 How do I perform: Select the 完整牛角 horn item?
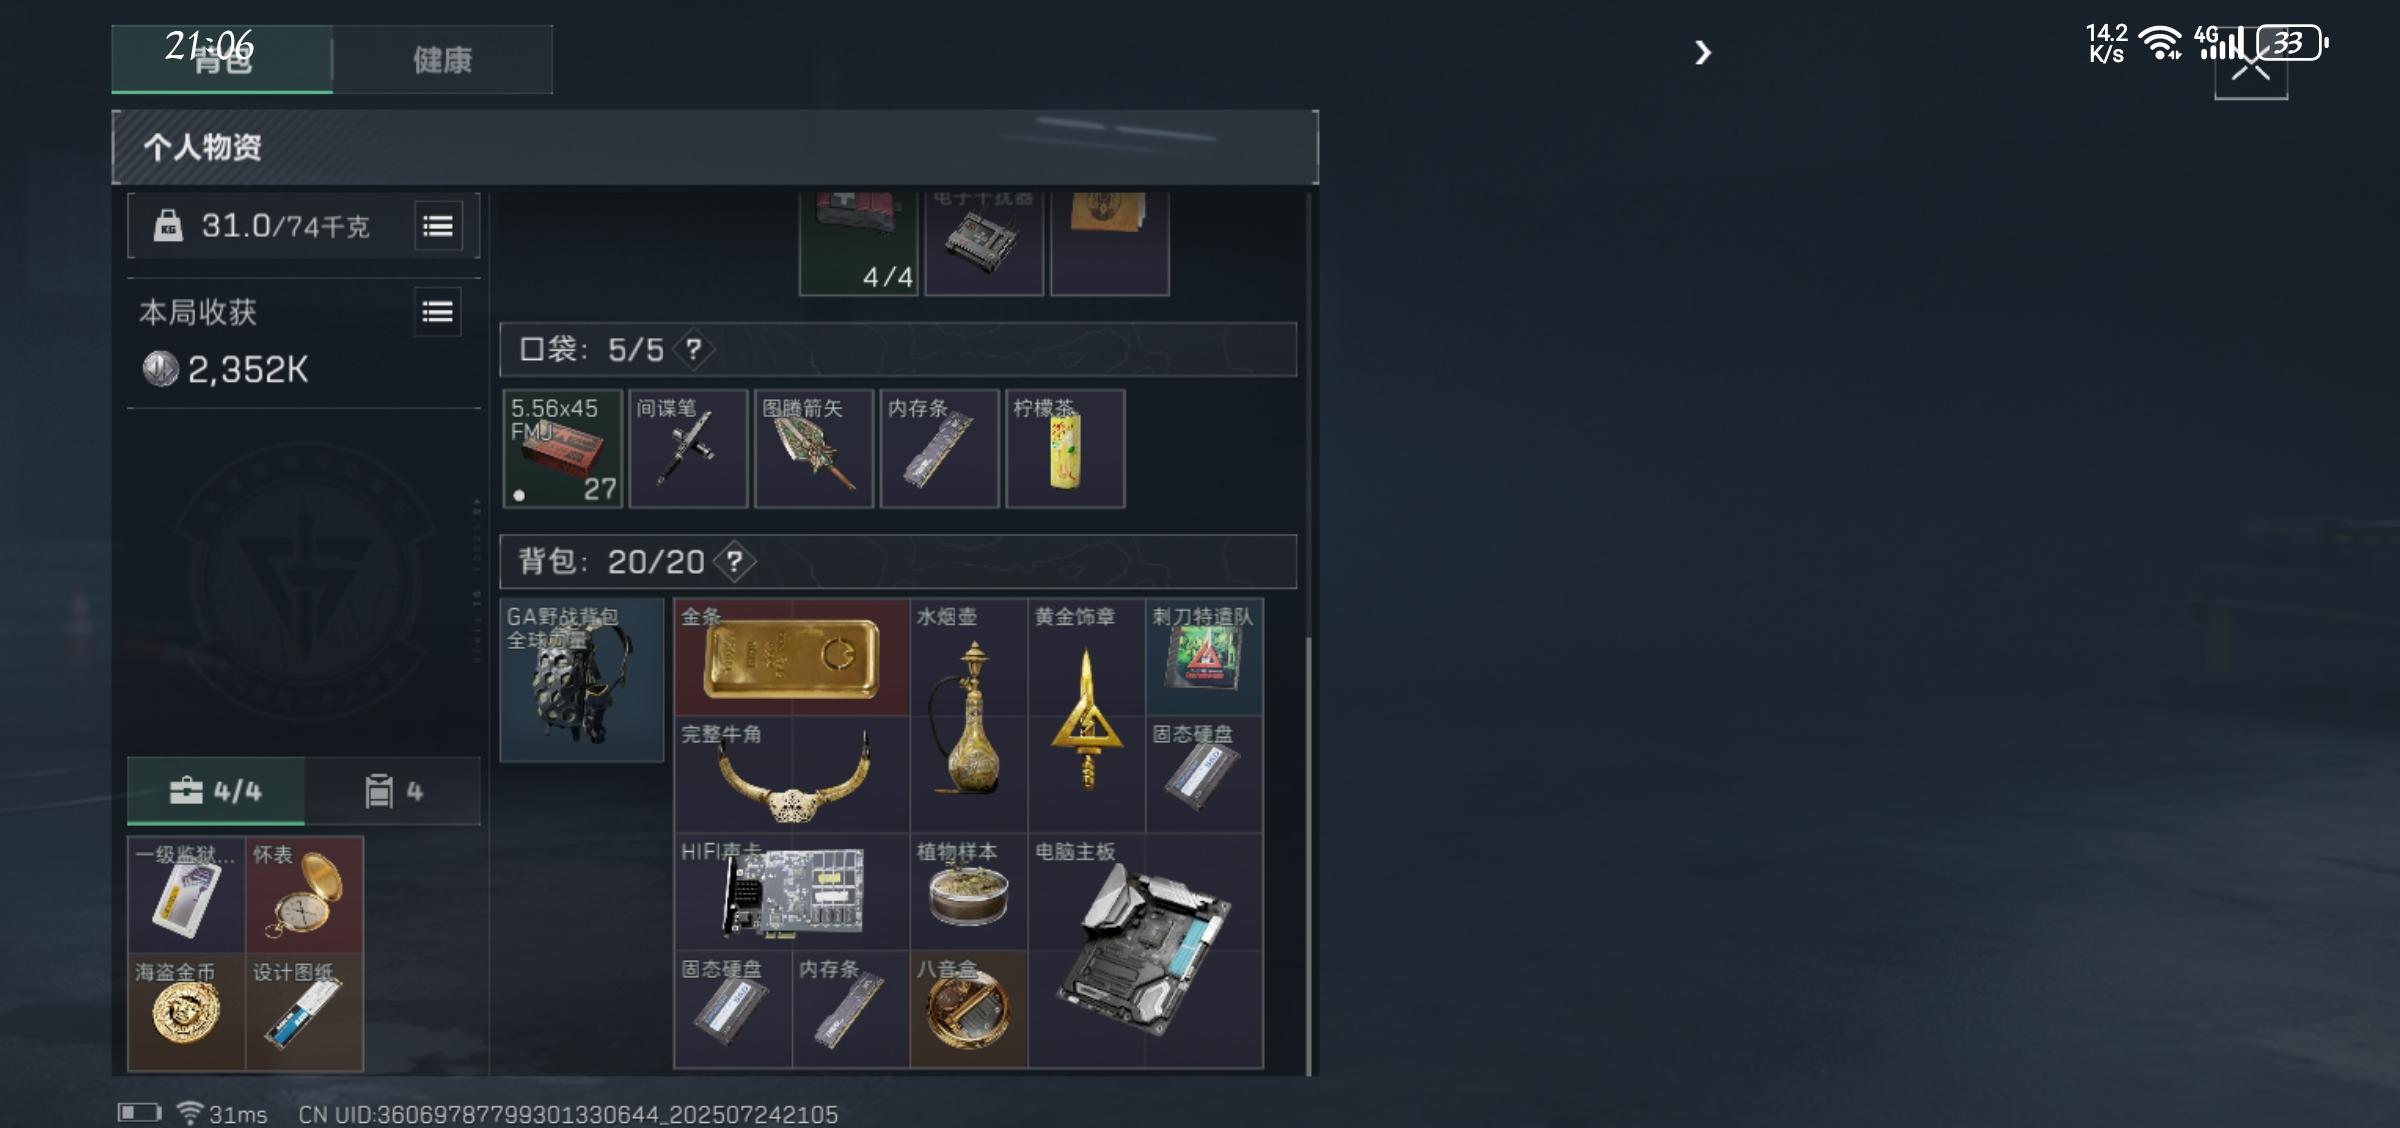coord(792,775)
